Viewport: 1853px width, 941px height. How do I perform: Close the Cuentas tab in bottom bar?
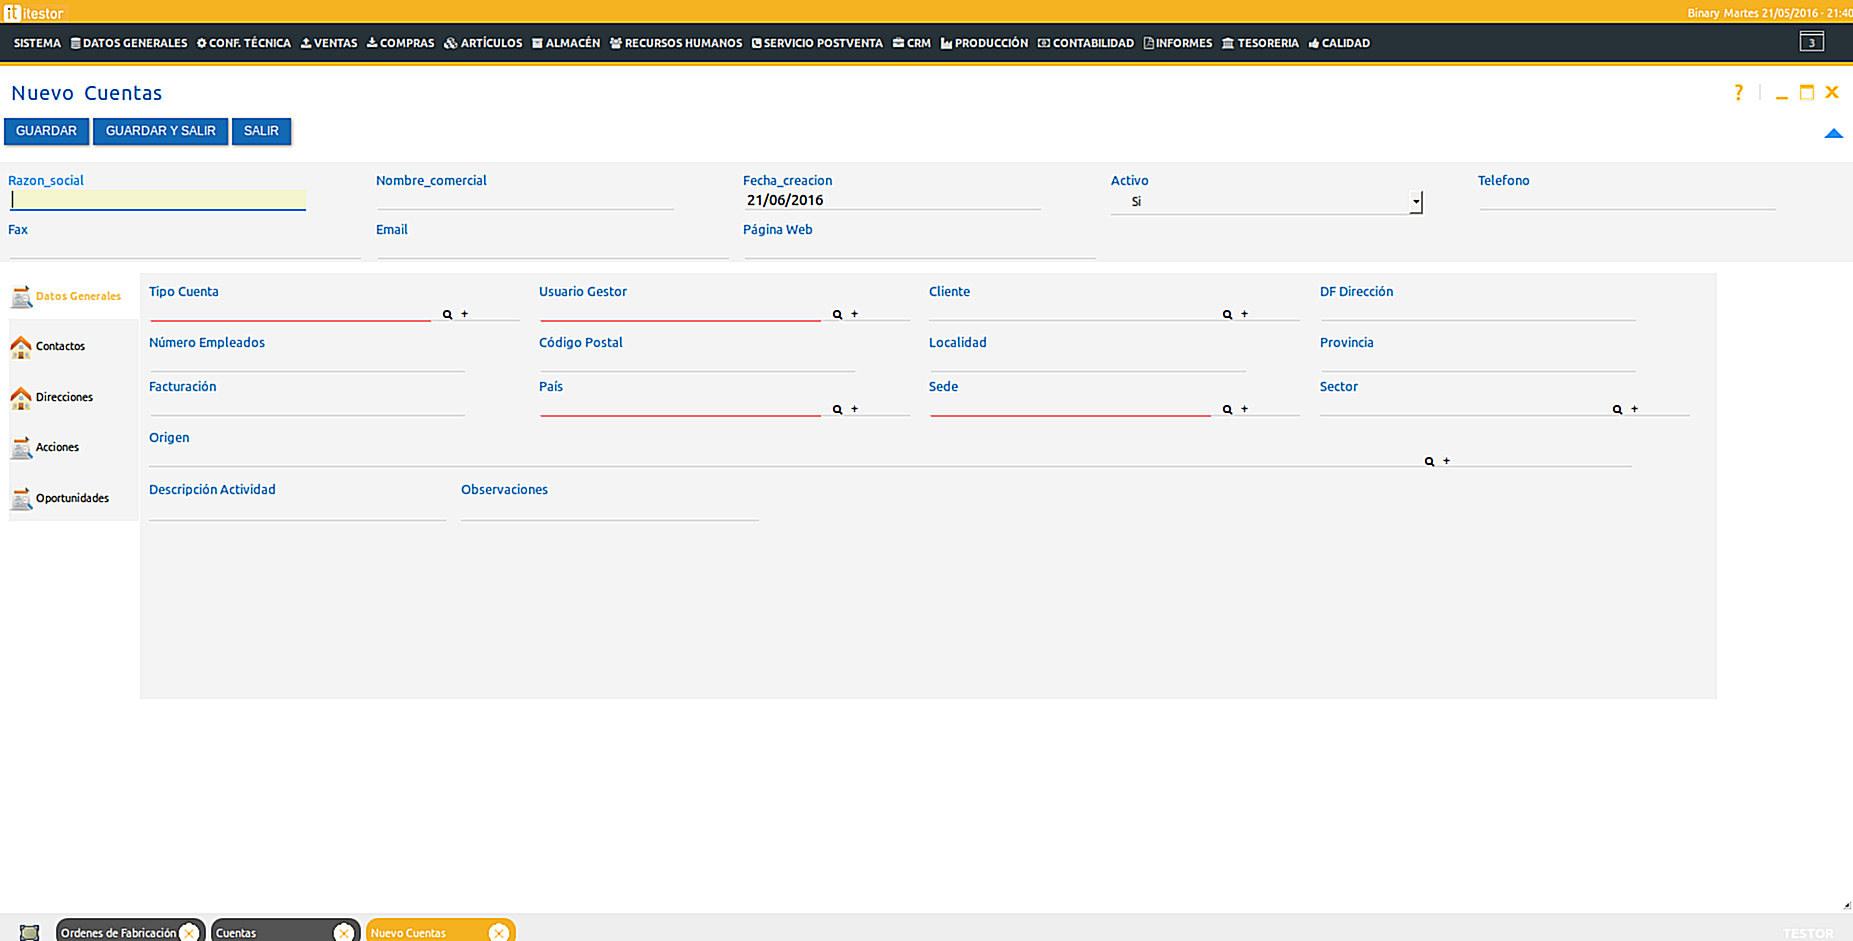coord(343,933)
